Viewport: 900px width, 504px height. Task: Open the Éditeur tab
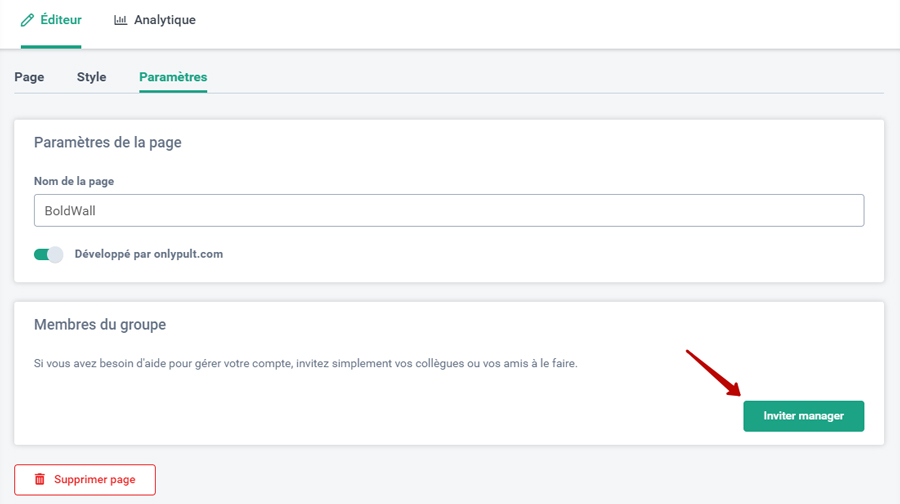(51, 20)
